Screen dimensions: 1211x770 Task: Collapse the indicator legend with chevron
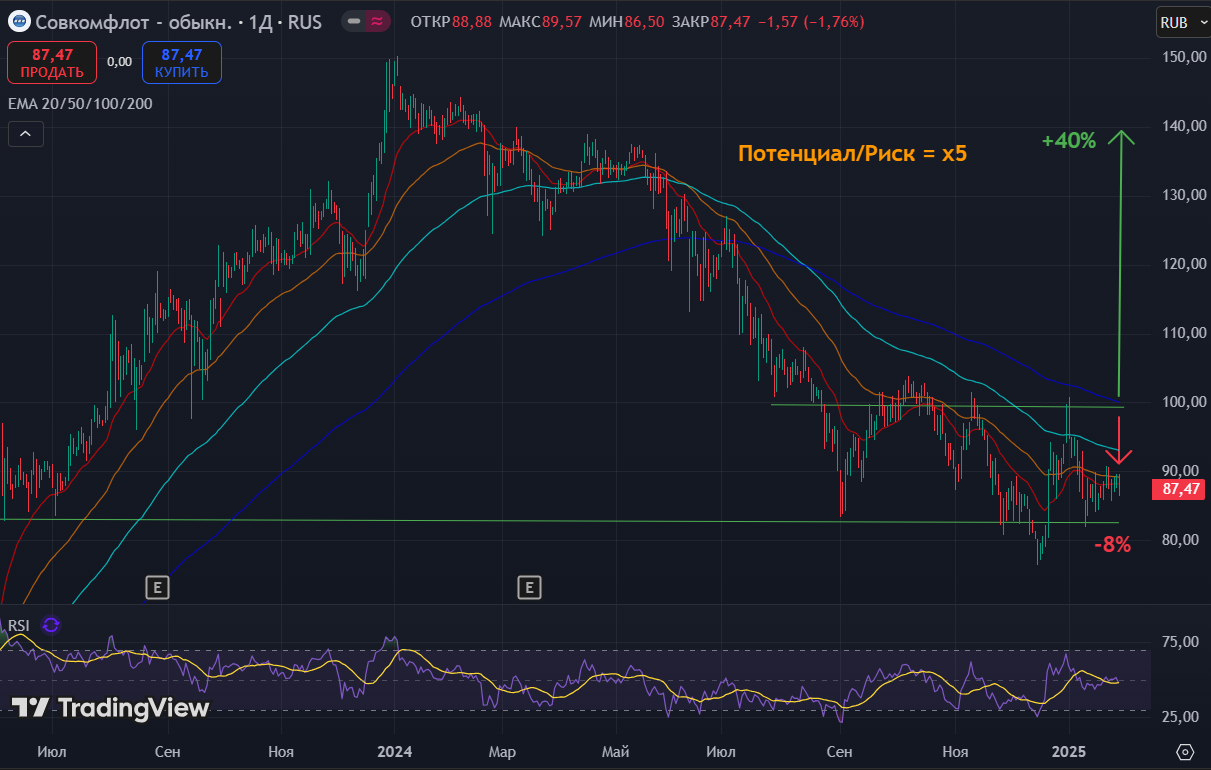pyautogui.click(x=26, y=134)
